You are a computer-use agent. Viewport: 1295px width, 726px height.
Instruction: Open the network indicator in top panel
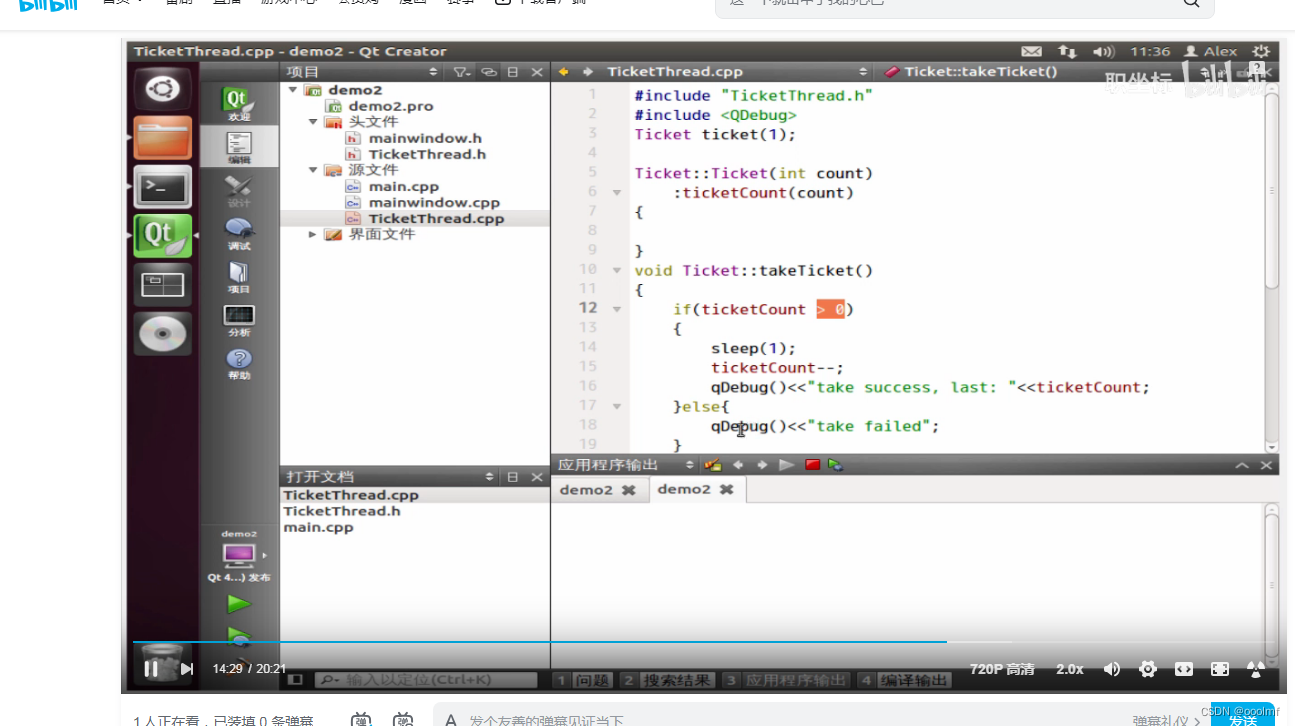(x=1067, y=51)
